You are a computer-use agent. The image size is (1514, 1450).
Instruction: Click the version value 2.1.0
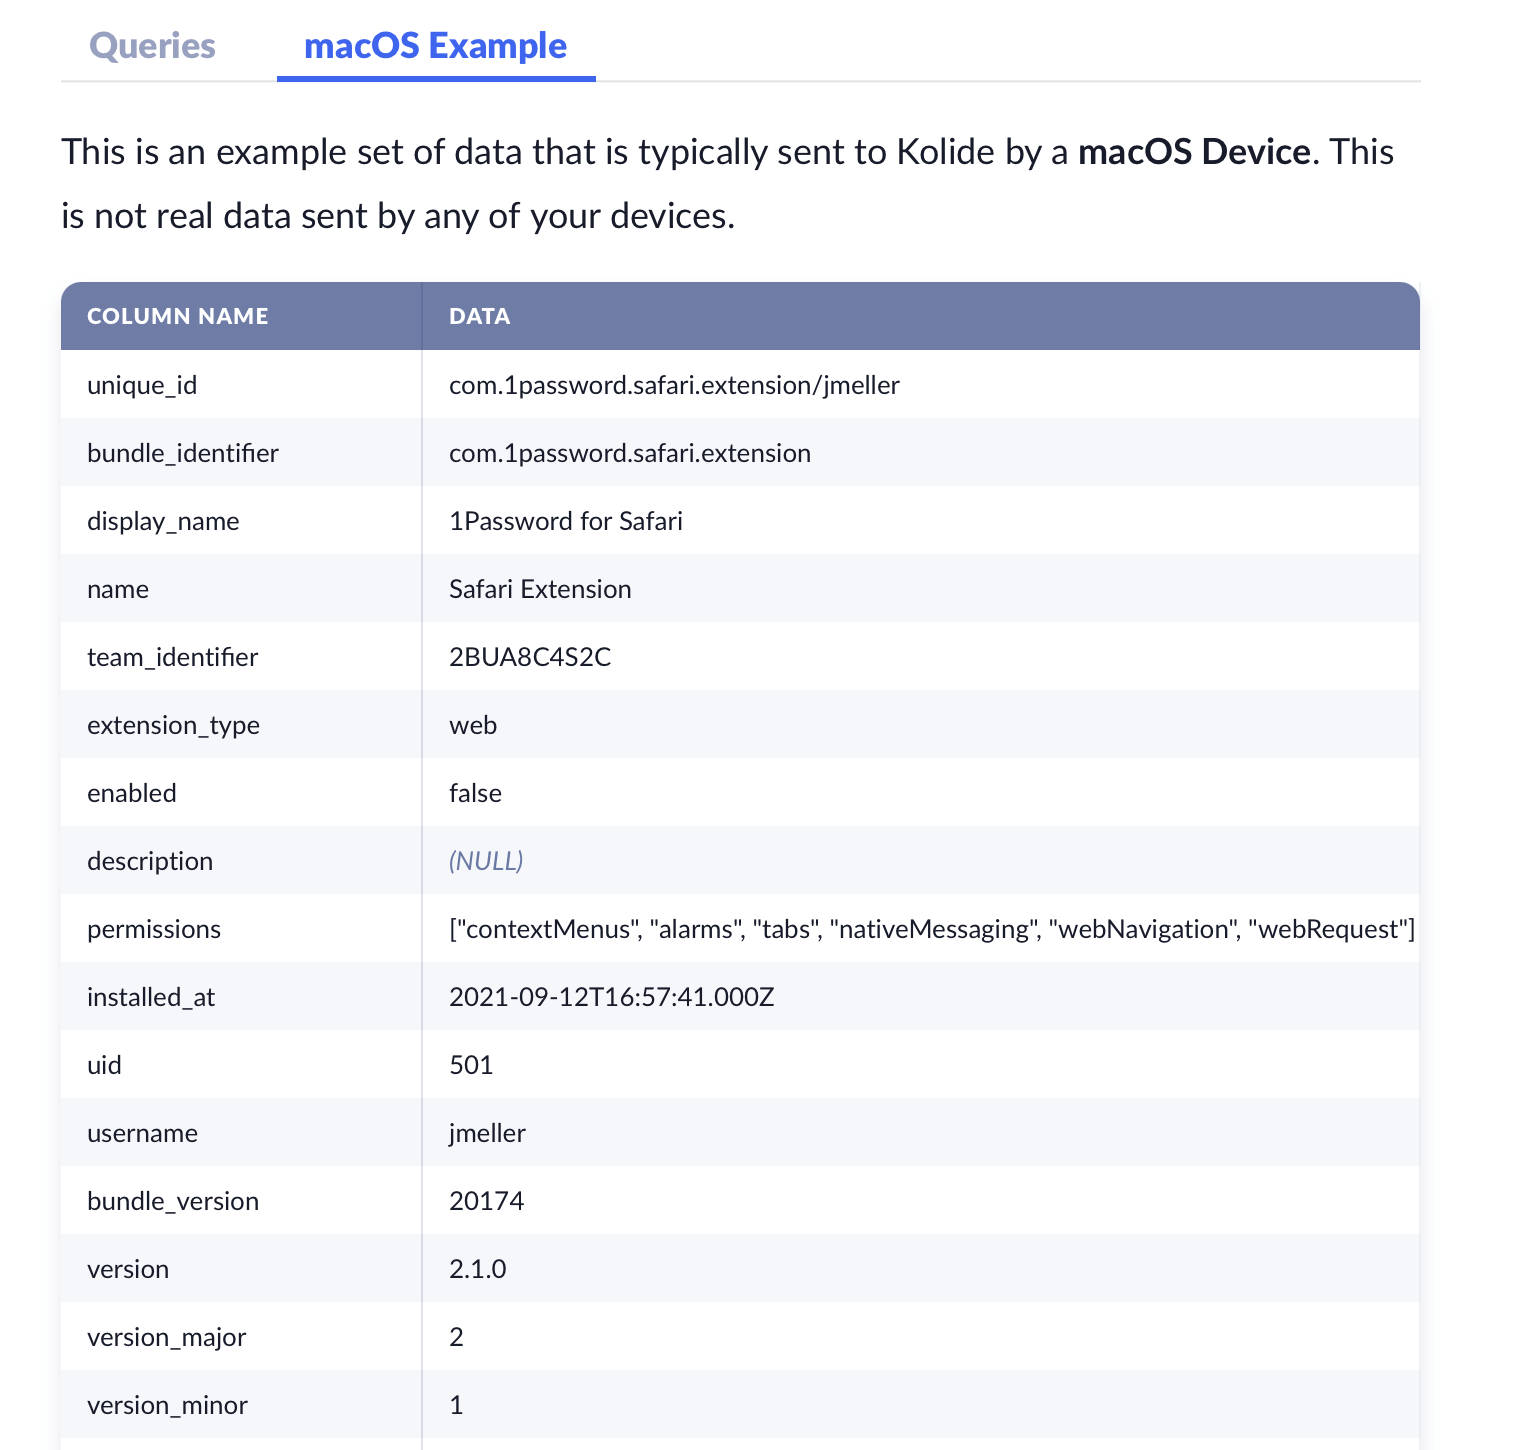coord(477,1269)
